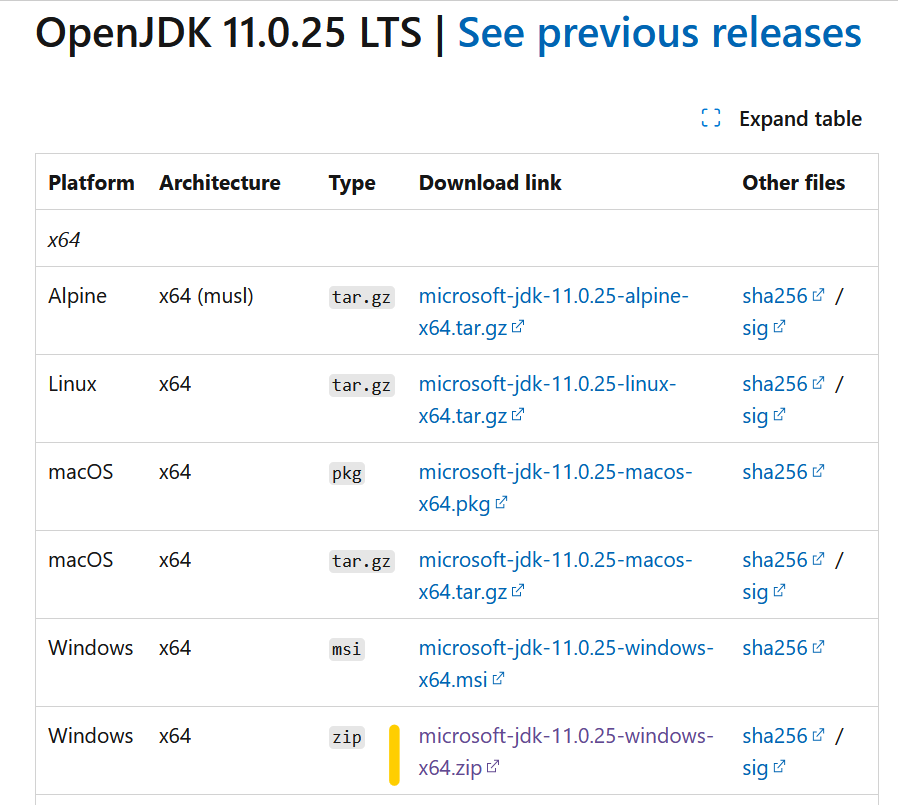Image resolution: width=898 pixels, height=805 pixels.
Task: Open sha256 file for Alpine row
Action: tap(774, 296)
